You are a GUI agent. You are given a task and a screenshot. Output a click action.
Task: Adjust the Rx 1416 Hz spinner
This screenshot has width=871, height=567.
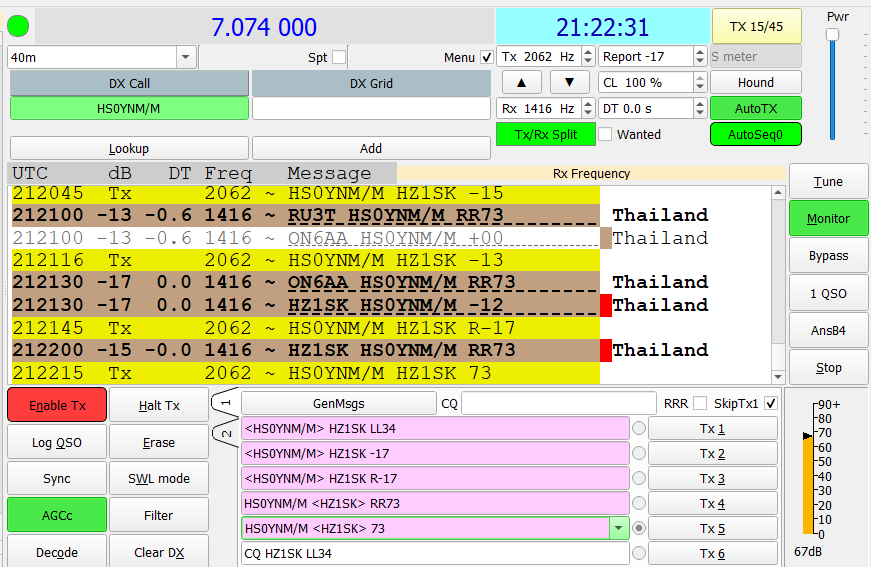[x=588, y=108]
